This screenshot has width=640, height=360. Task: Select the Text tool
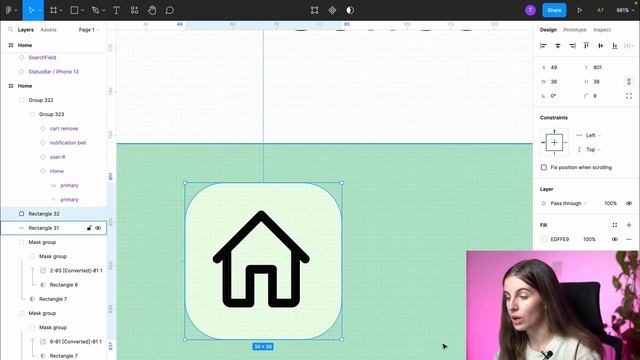click(x=116, y=10)
